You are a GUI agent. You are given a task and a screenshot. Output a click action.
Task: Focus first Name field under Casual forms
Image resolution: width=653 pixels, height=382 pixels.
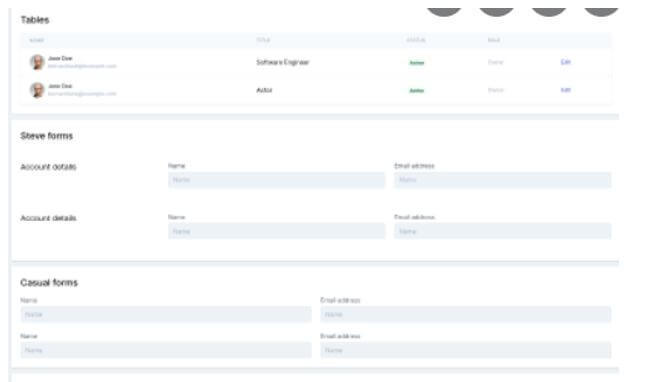tap(166, 315)
